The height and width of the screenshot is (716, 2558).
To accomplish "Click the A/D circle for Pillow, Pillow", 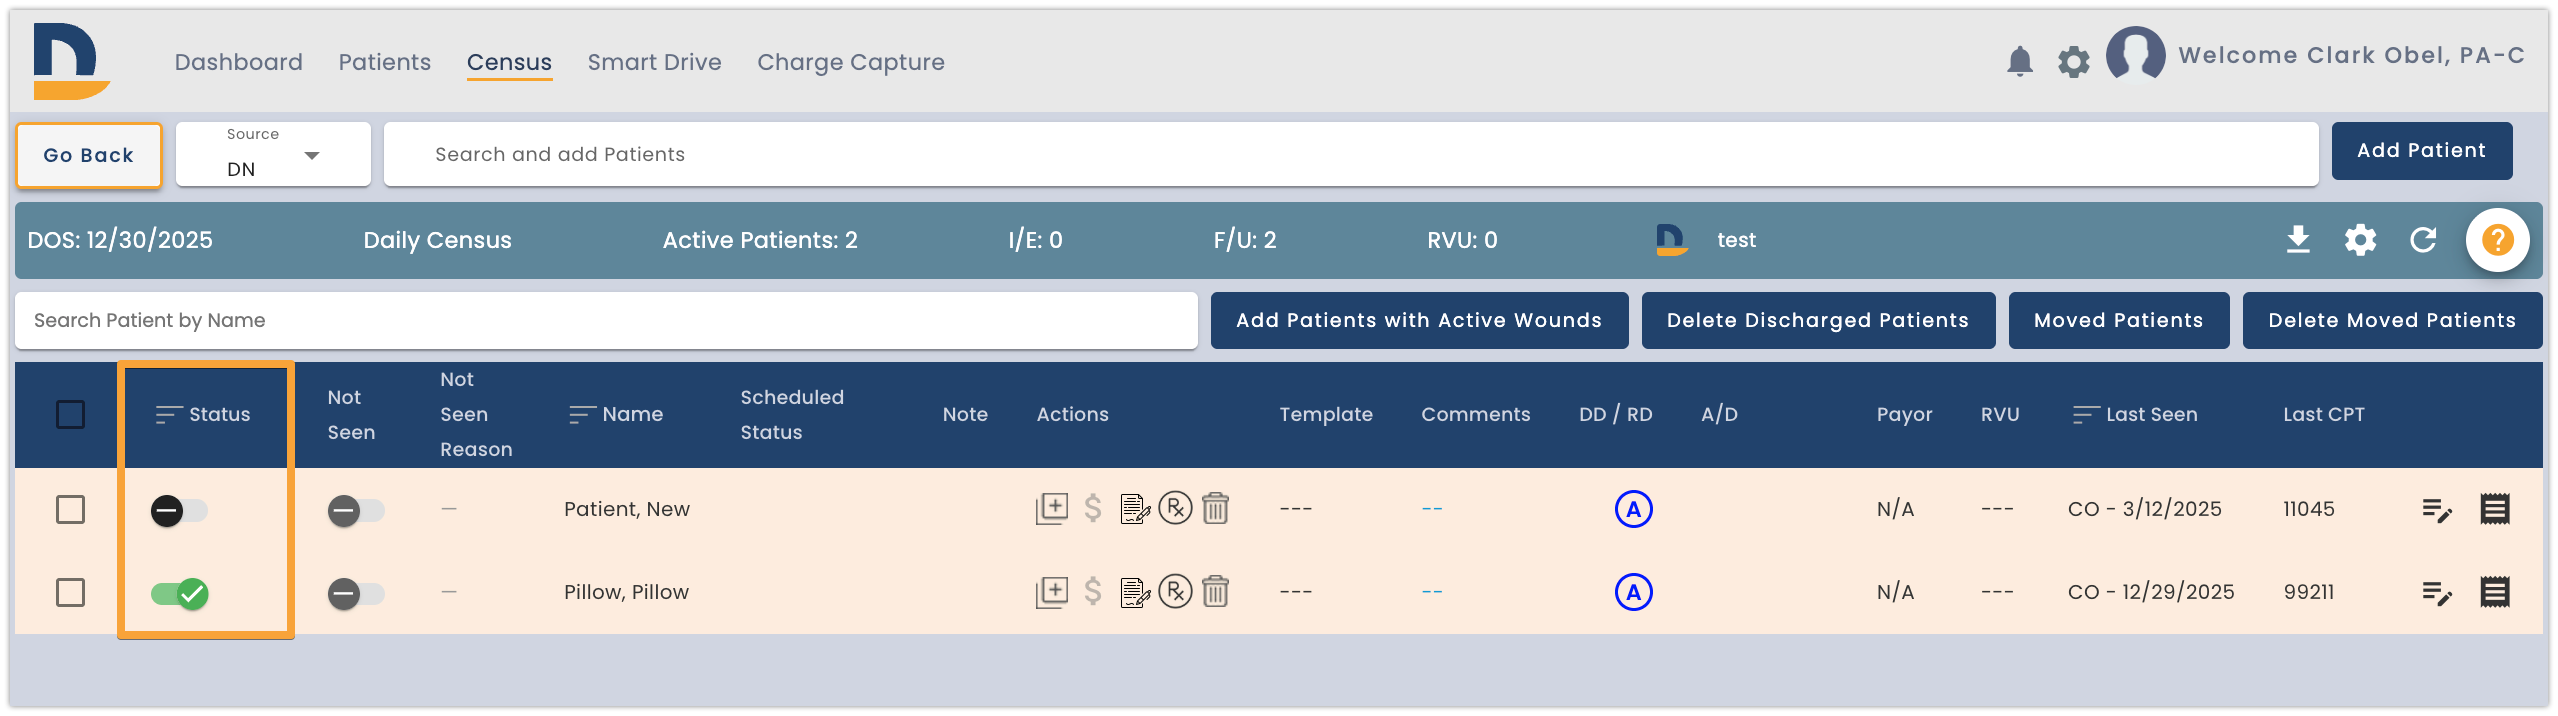I will pos(1633,592).
